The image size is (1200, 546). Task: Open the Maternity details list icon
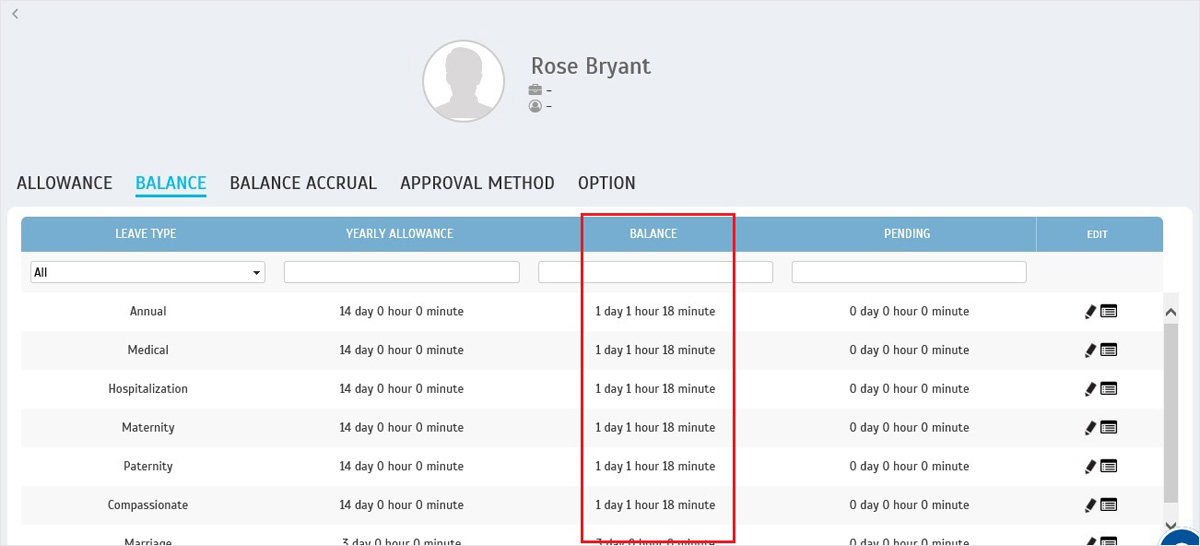tap(1109, 428)
